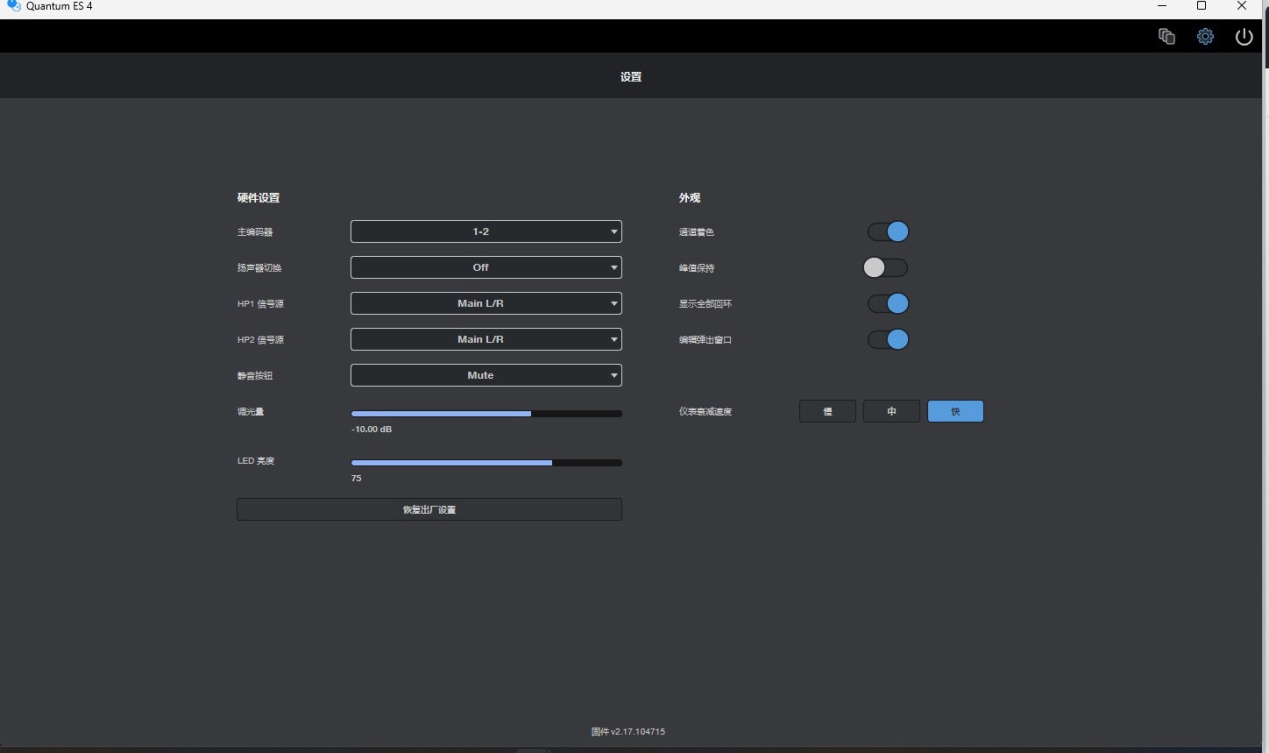The height and width of the screenshot is (753, 1269).
Task: Click the settings gear icon
Action: click(x=1205, y=37)
